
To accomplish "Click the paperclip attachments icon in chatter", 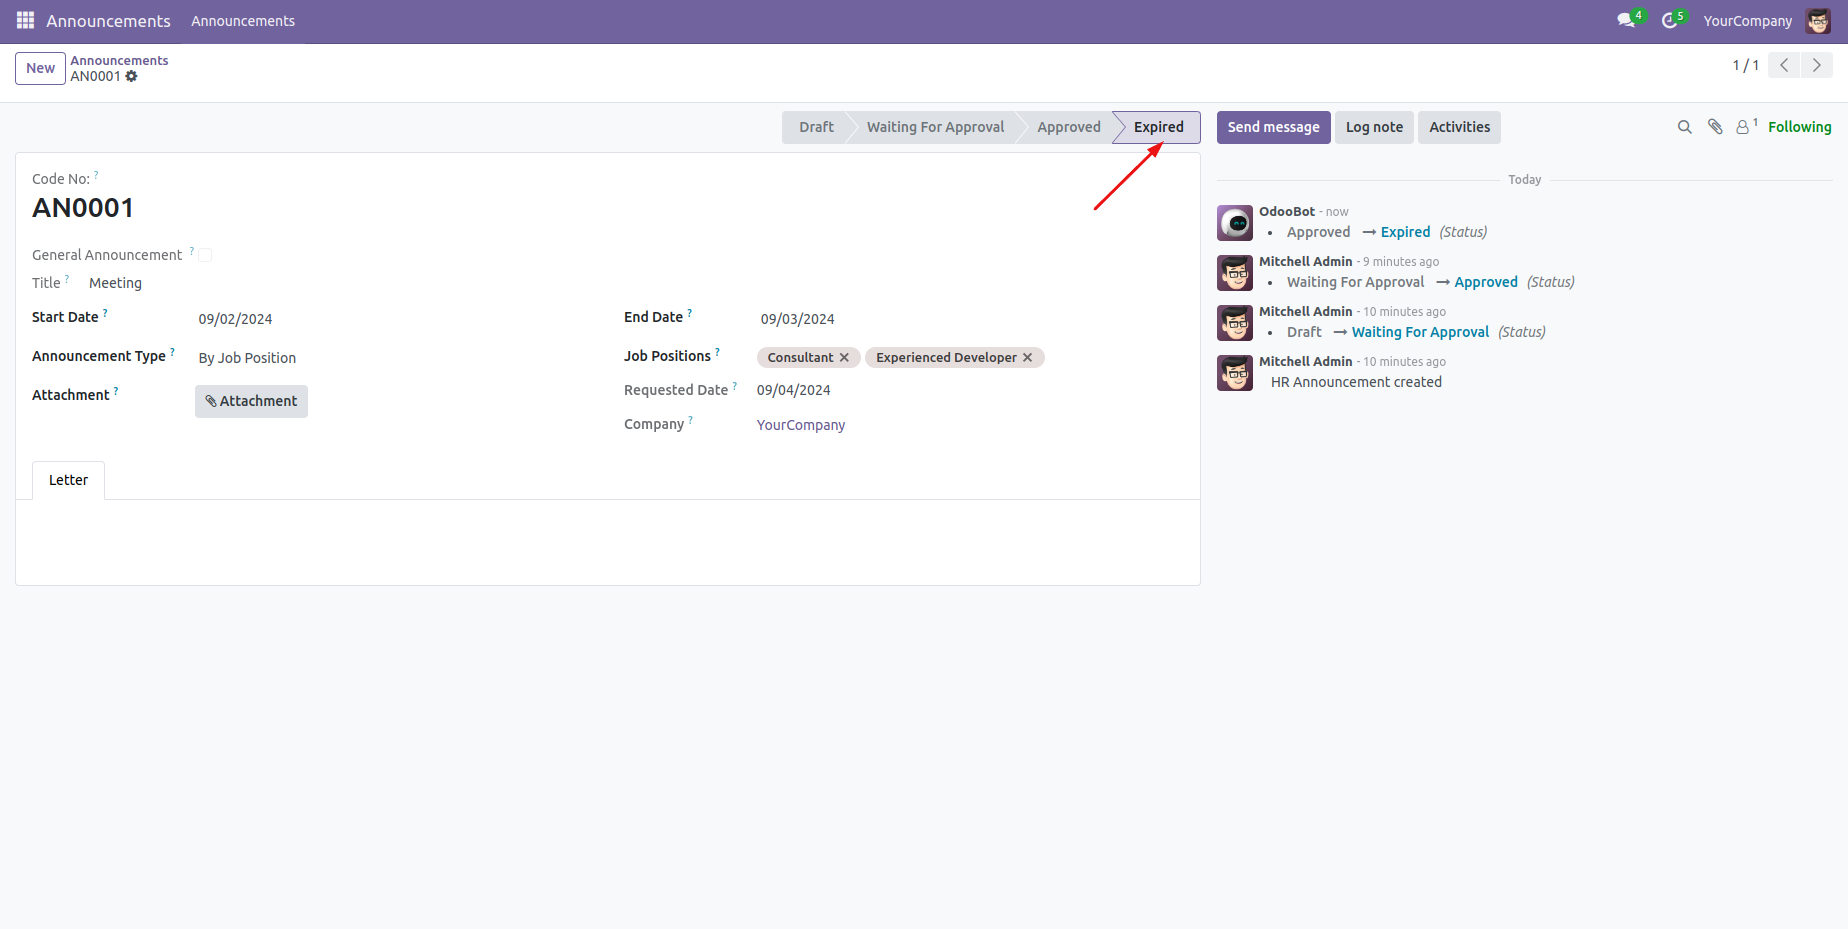I will point(1715,127).
